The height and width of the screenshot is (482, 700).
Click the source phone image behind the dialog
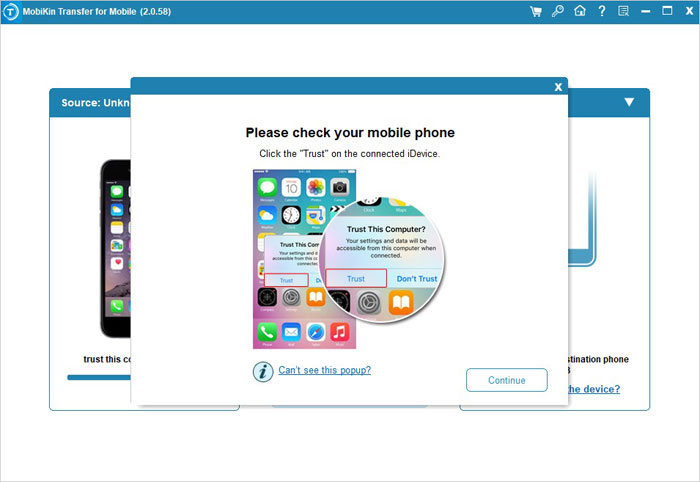point(115,248)
